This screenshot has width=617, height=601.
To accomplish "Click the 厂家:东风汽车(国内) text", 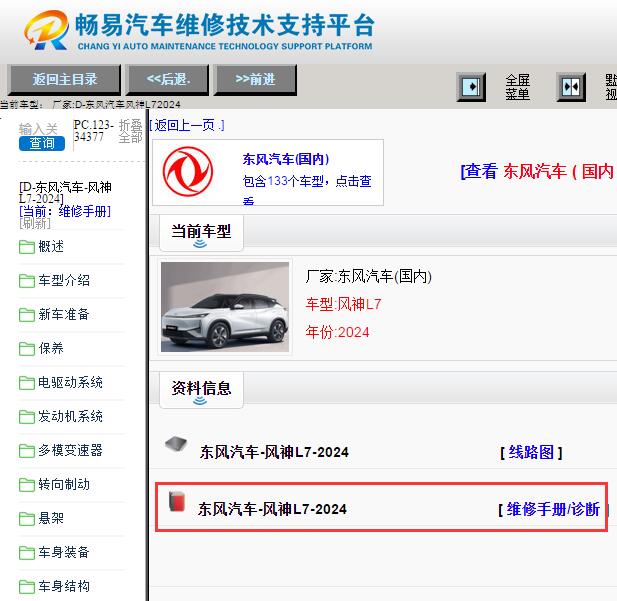I will click(369, 276).
